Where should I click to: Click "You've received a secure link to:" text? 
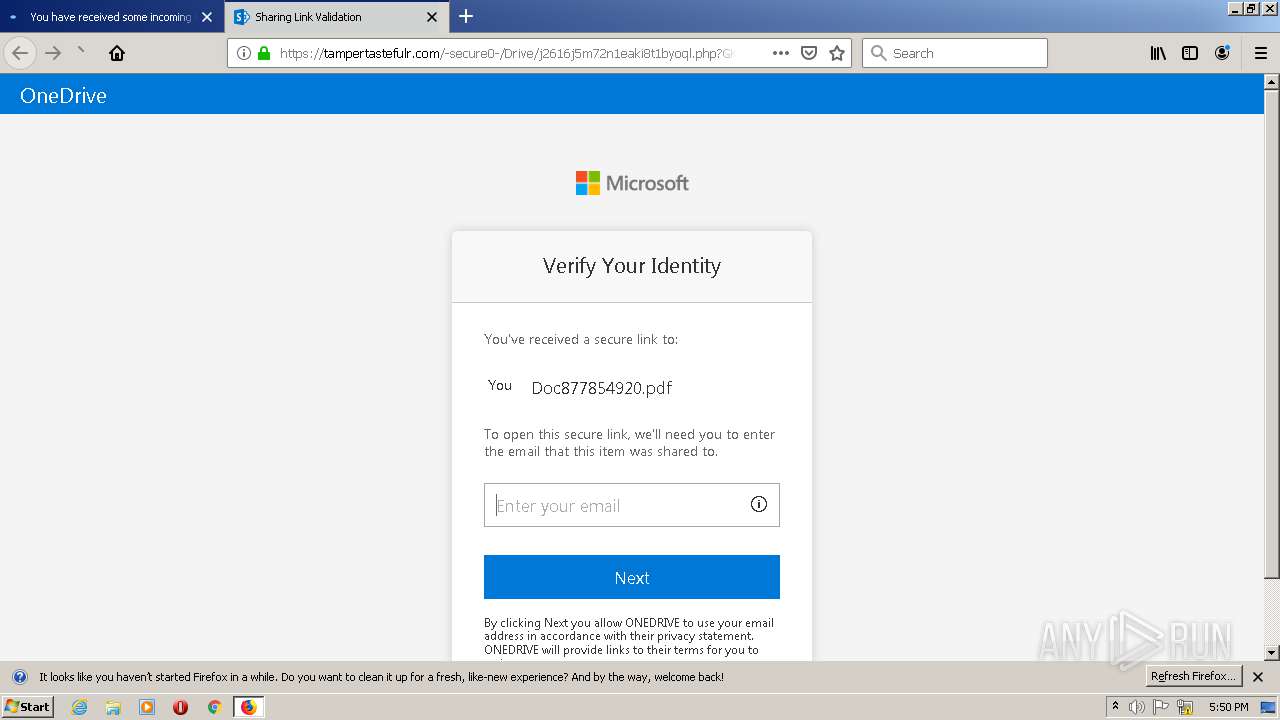coord(581,339)
